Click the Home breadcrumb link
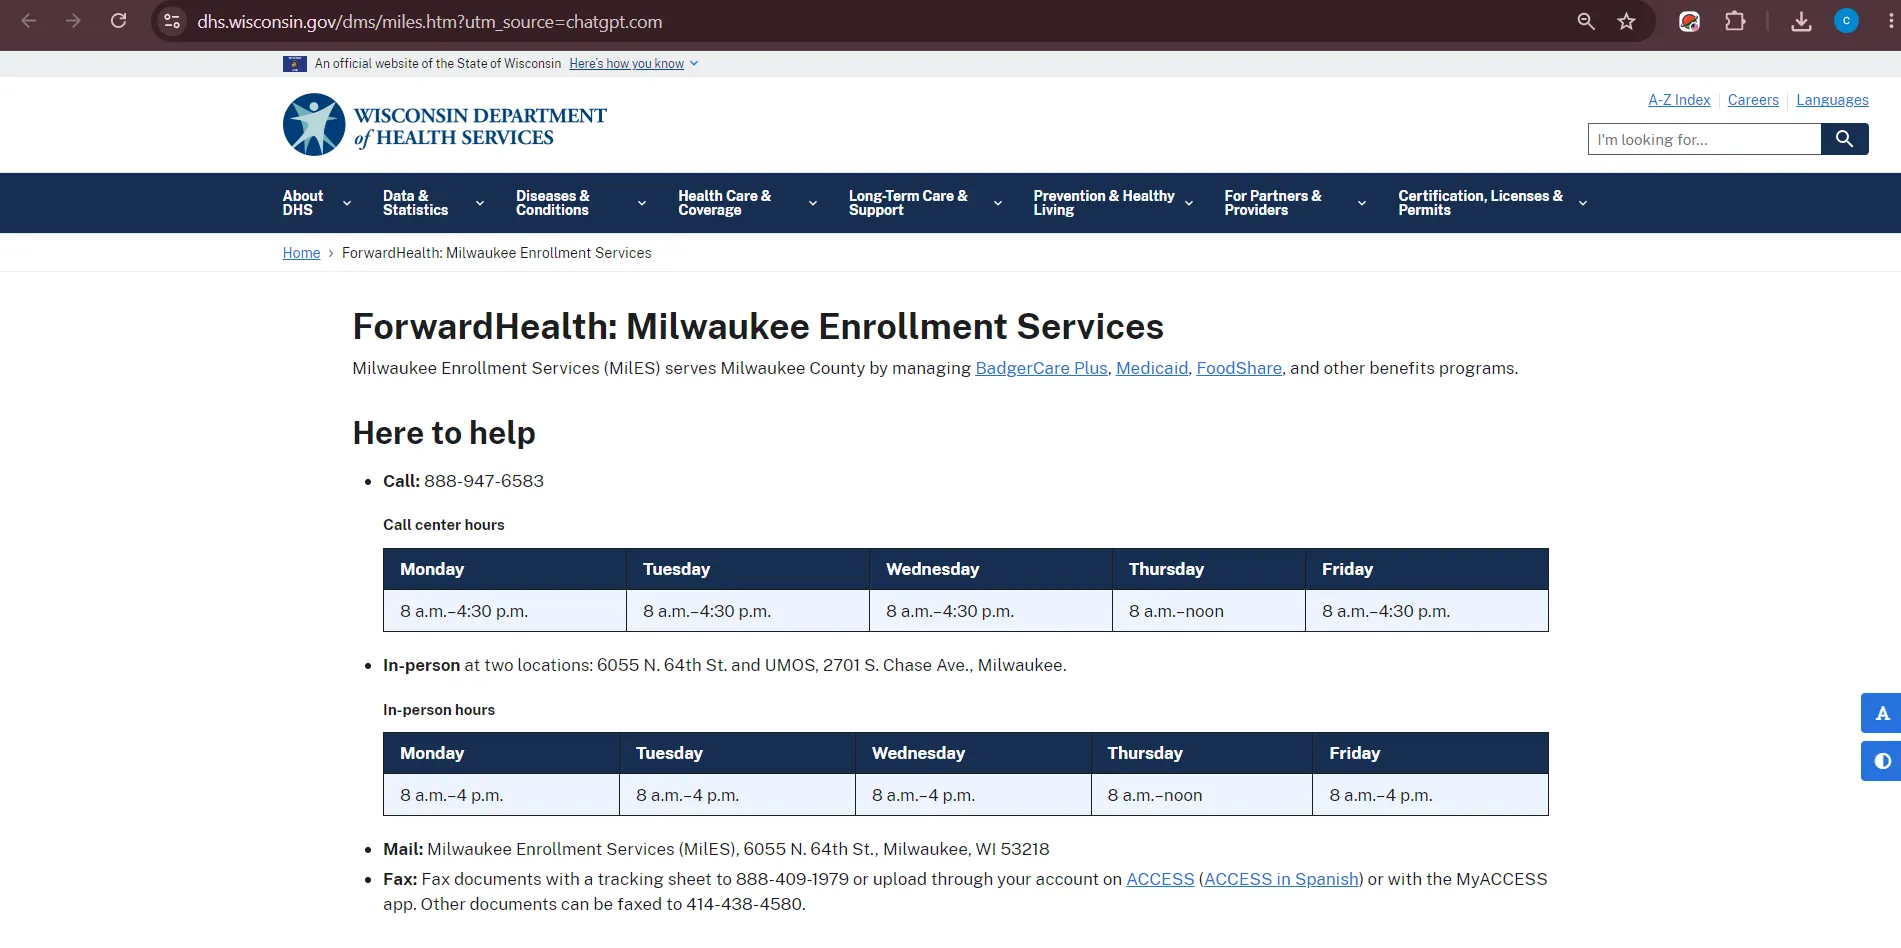 (x=301, y=253)
